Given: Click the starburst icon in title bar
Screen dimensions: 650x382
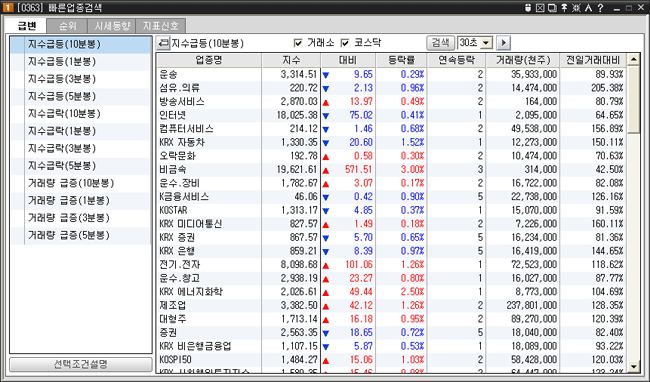Looking at the screenshot, I should (576, 8).
